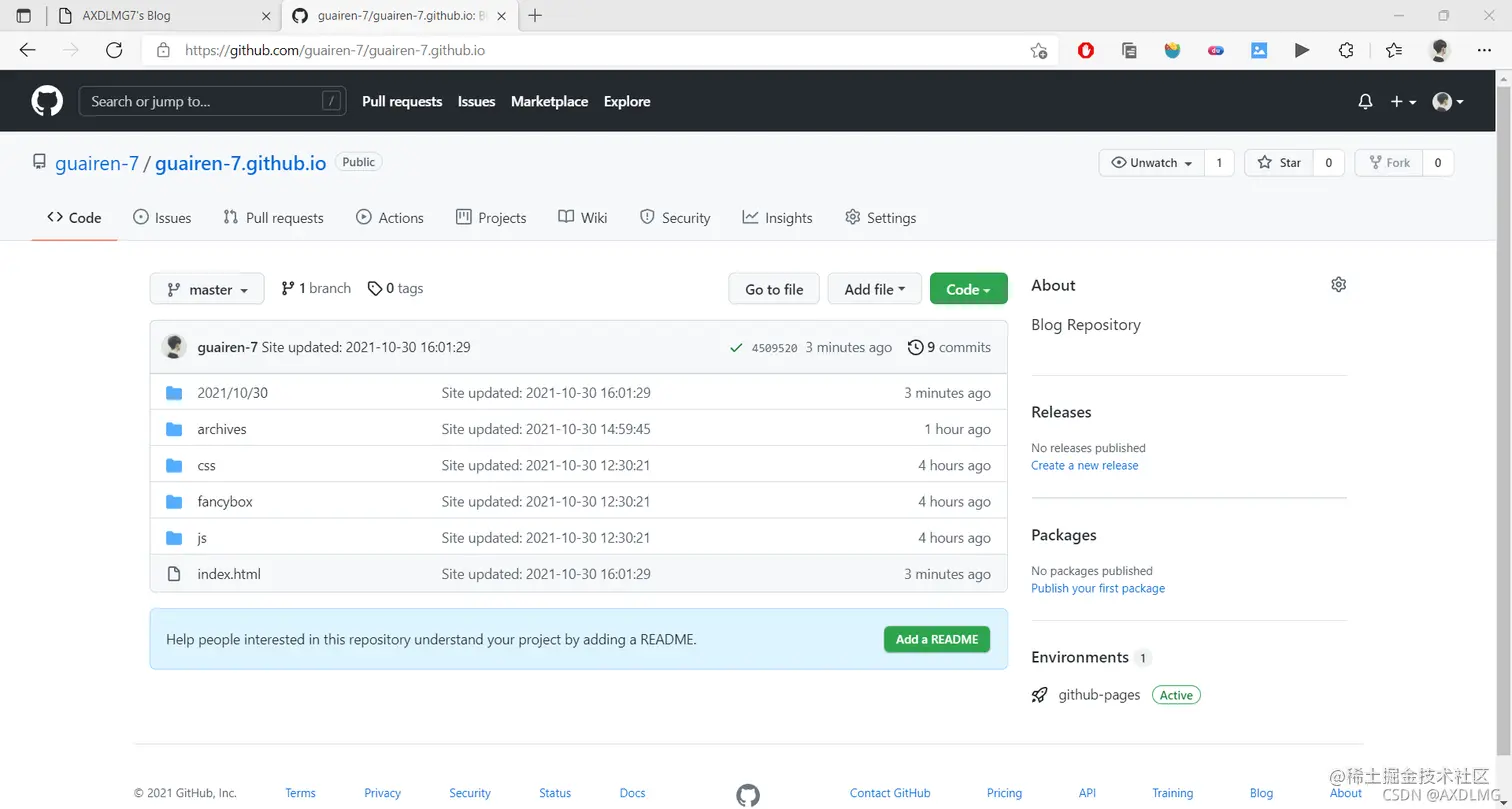The image size is (1512, 809).
Task: Switch to the Pull requests repository tab
Action: click(273, 218)
